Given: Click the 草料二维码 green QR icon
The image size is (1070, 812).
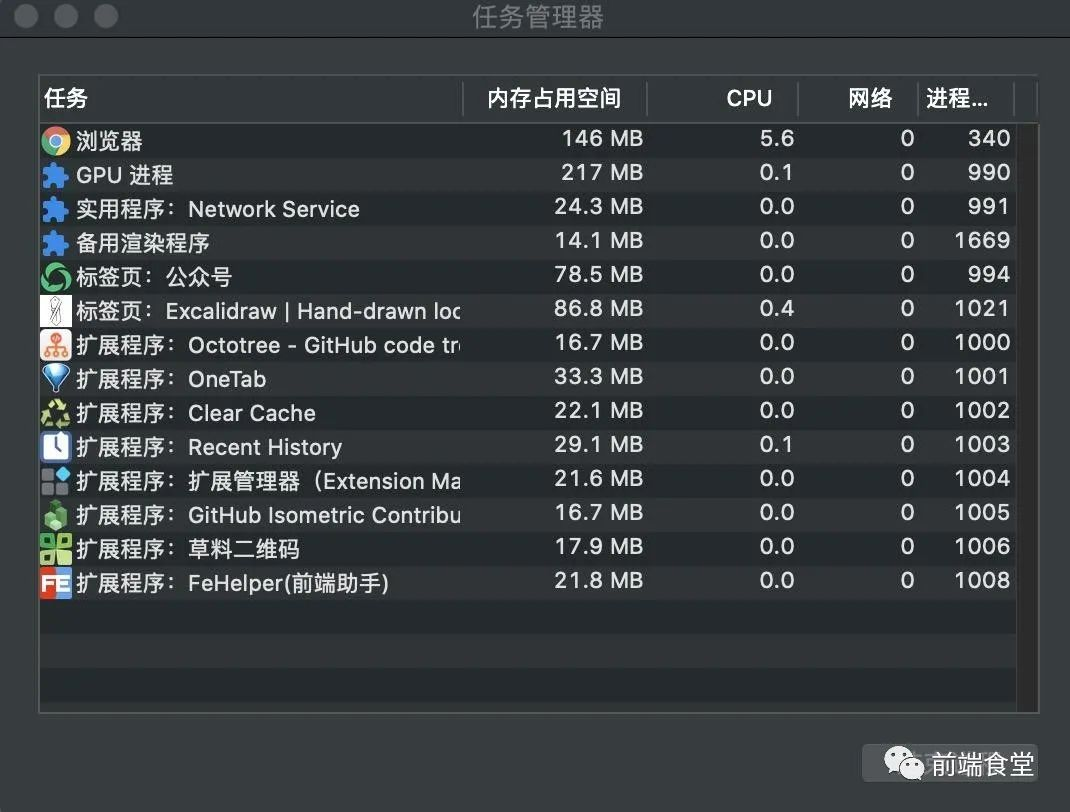Looking at the screenshot, I should pyautogui.click(x=56, y=549).
